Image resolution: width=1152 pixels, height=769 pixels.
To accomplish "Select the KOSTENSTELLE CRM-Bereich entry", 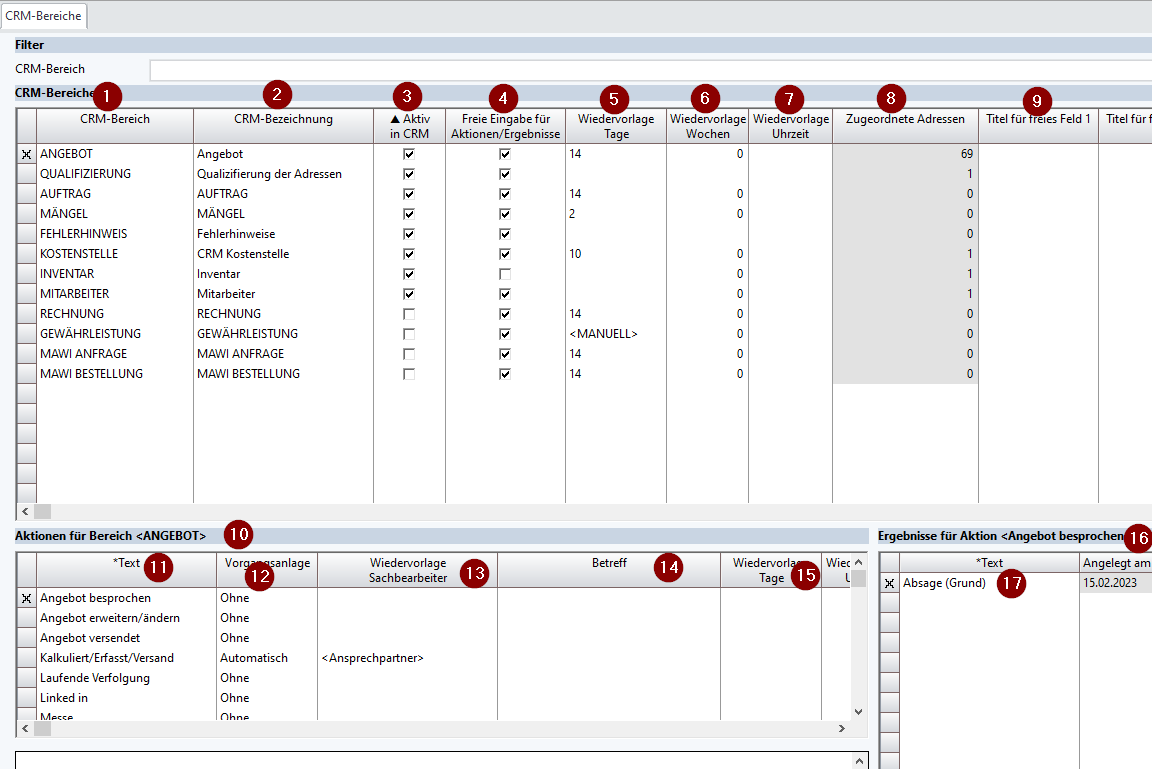I will (79, 254).
